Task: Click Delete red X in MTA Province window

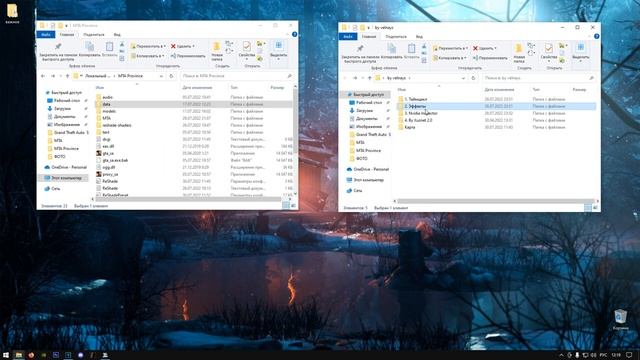Action: coord(173,46)
